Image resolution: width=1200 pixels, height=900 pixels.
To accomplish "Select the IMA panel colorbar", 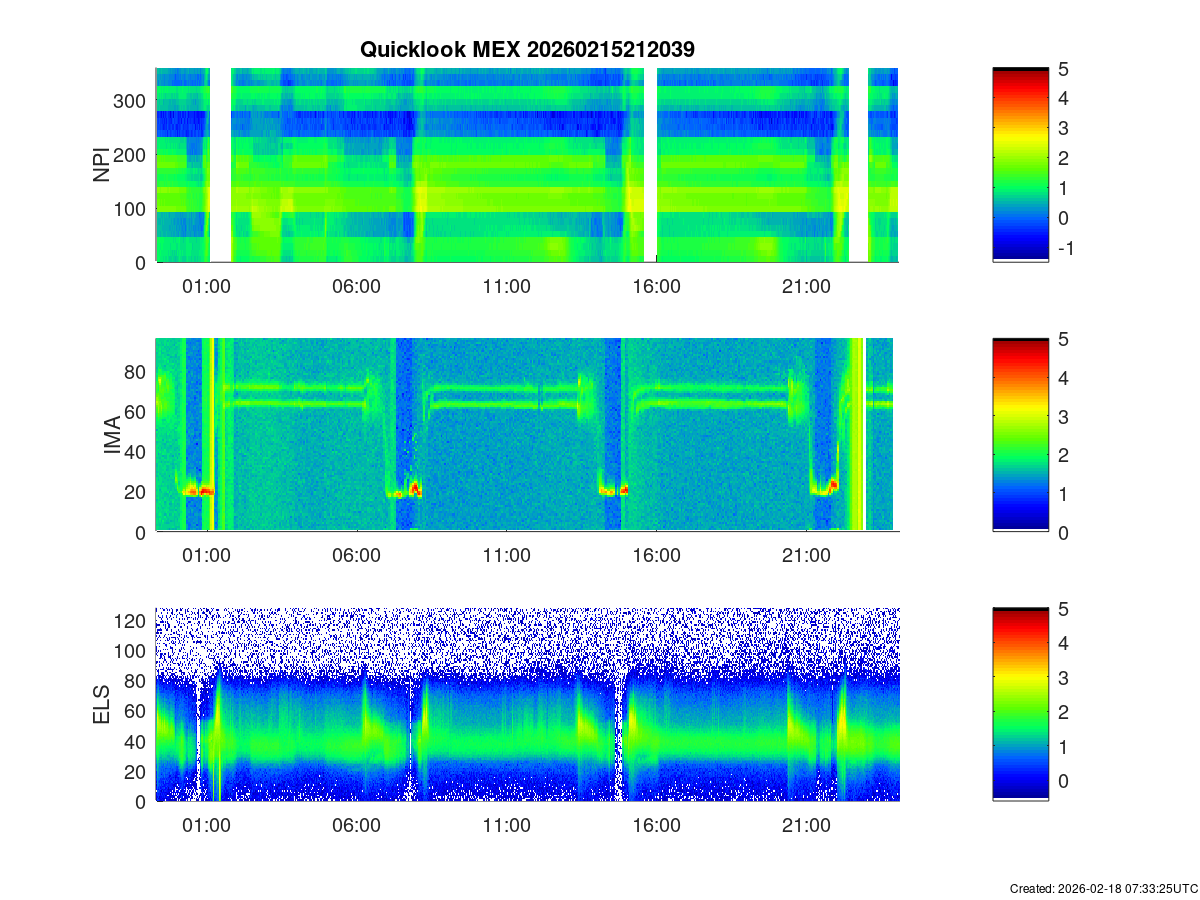I will click(1020, 435).
